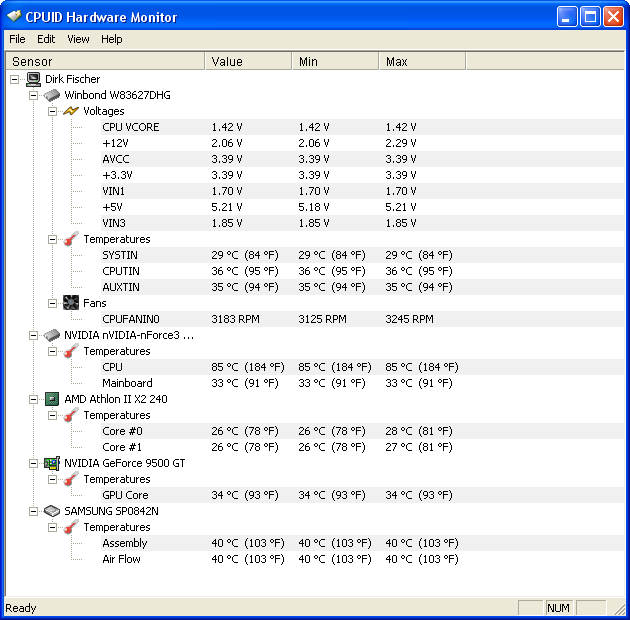Collapse the AMD Athlon II X2 240 node
630x620 pixels.
click(x=34, y=399)
